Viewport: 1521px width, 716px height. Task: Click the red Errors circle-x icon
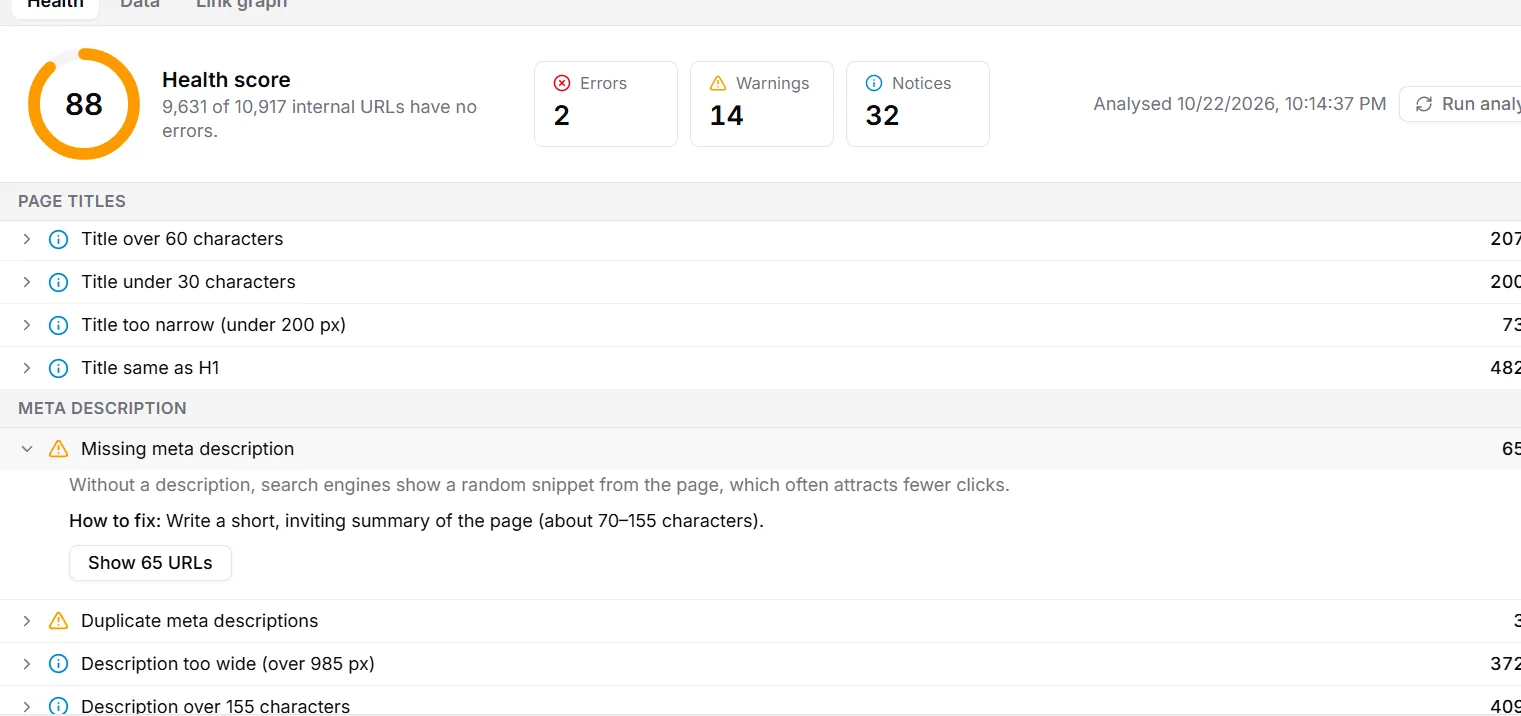562,84
